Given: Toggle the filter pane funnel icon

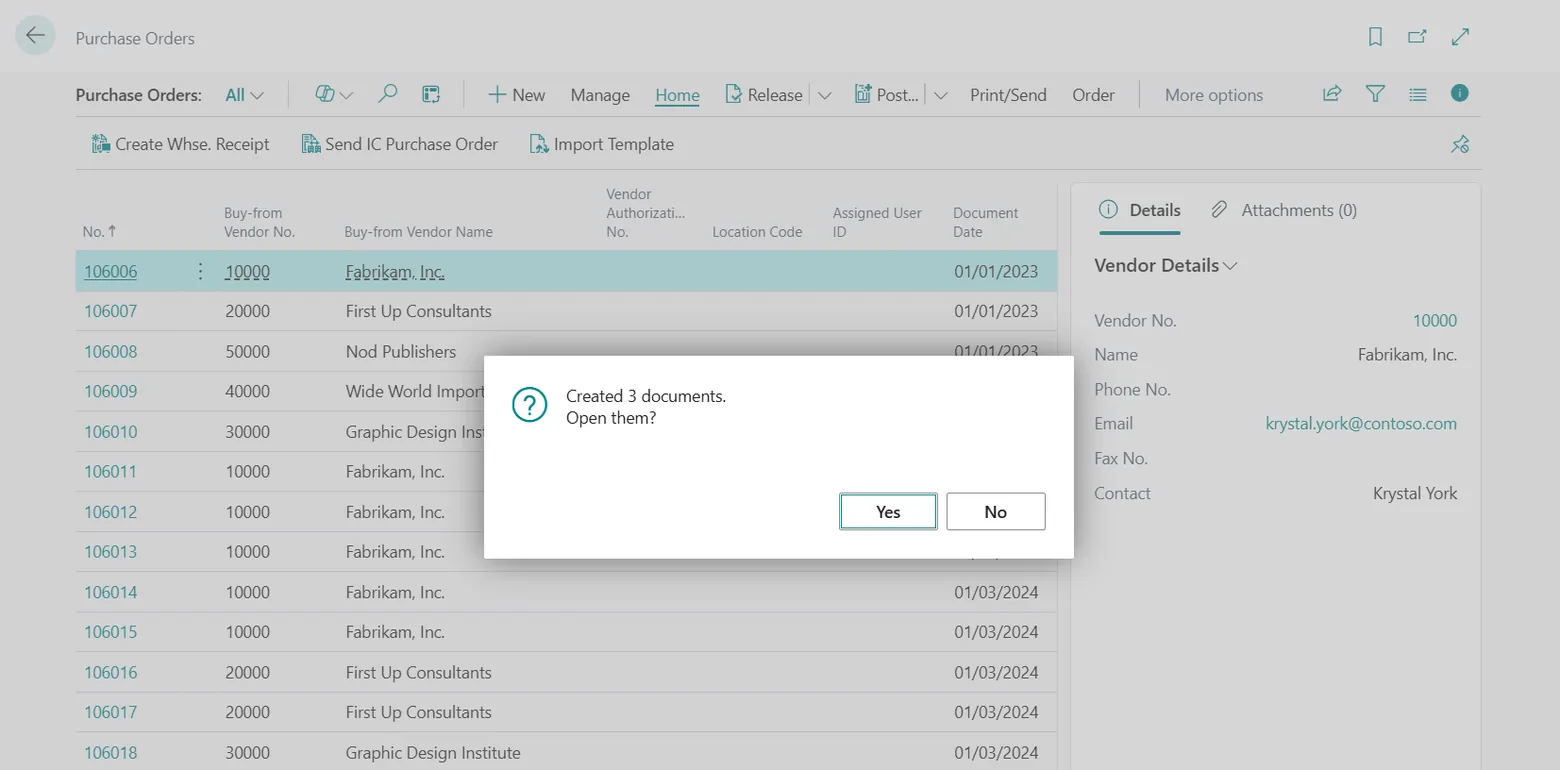Looking at the screenshot, I should tap(1375, 94).
